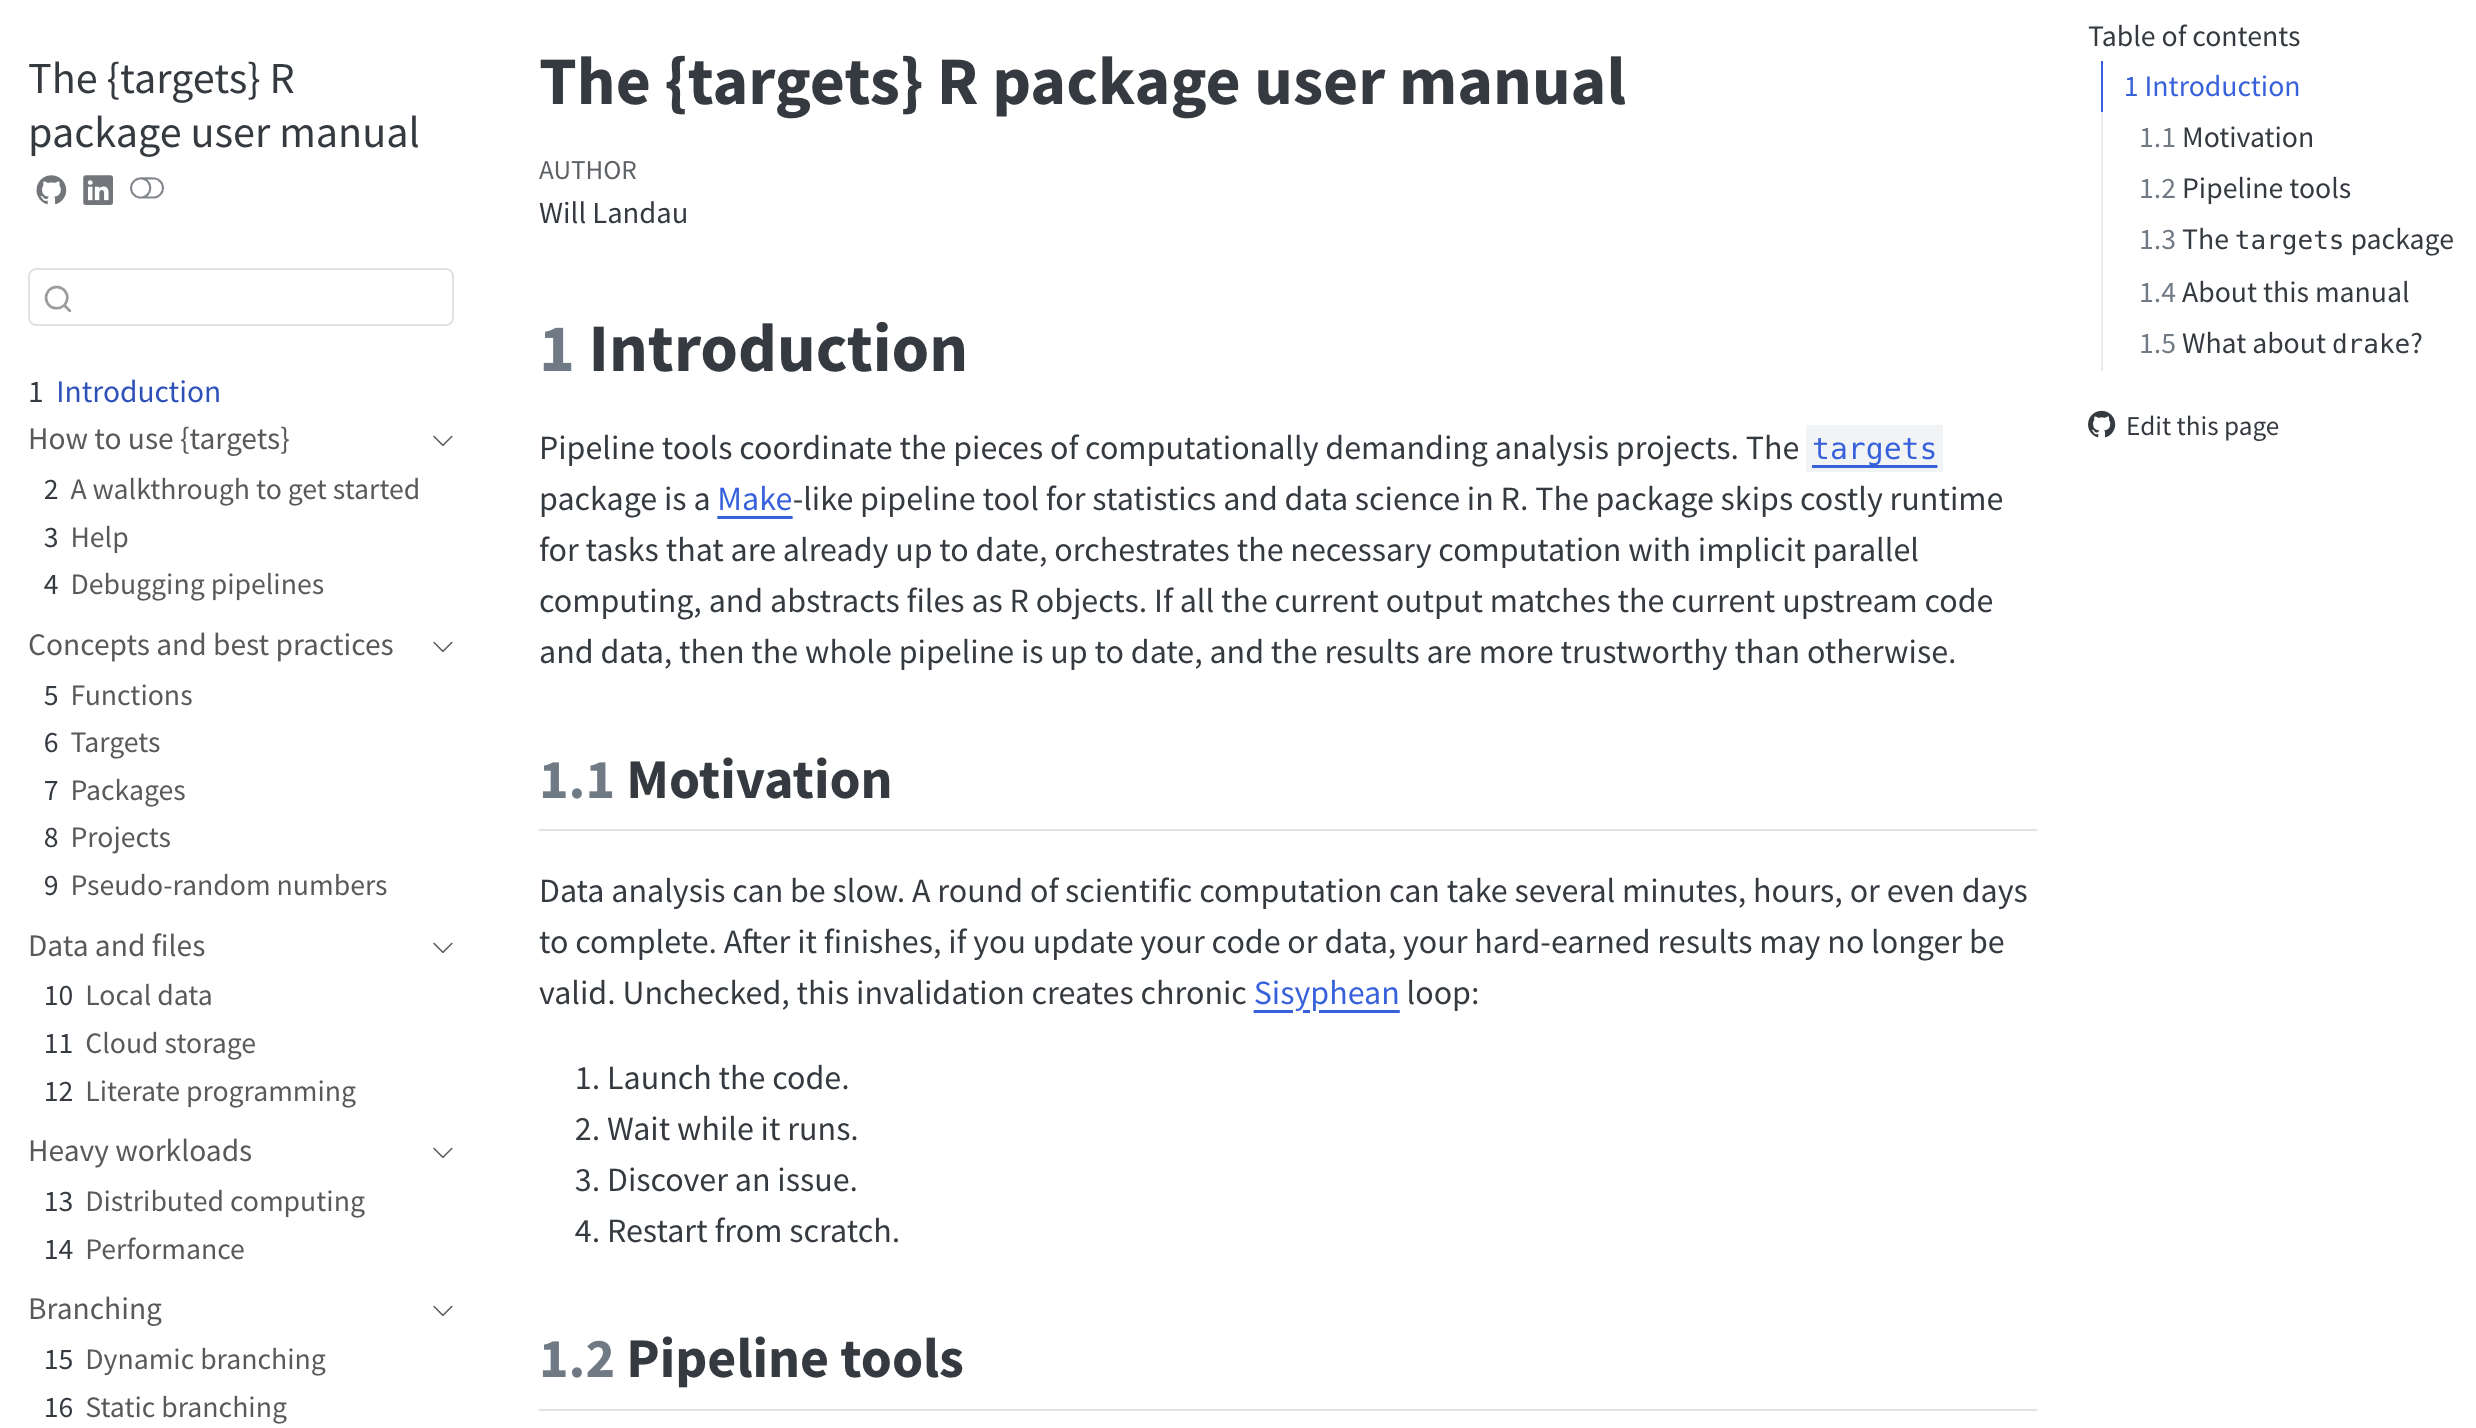2476x1428 pixels.
Task: Open the LinkedIn icon under the title
Action: [98, 189]
